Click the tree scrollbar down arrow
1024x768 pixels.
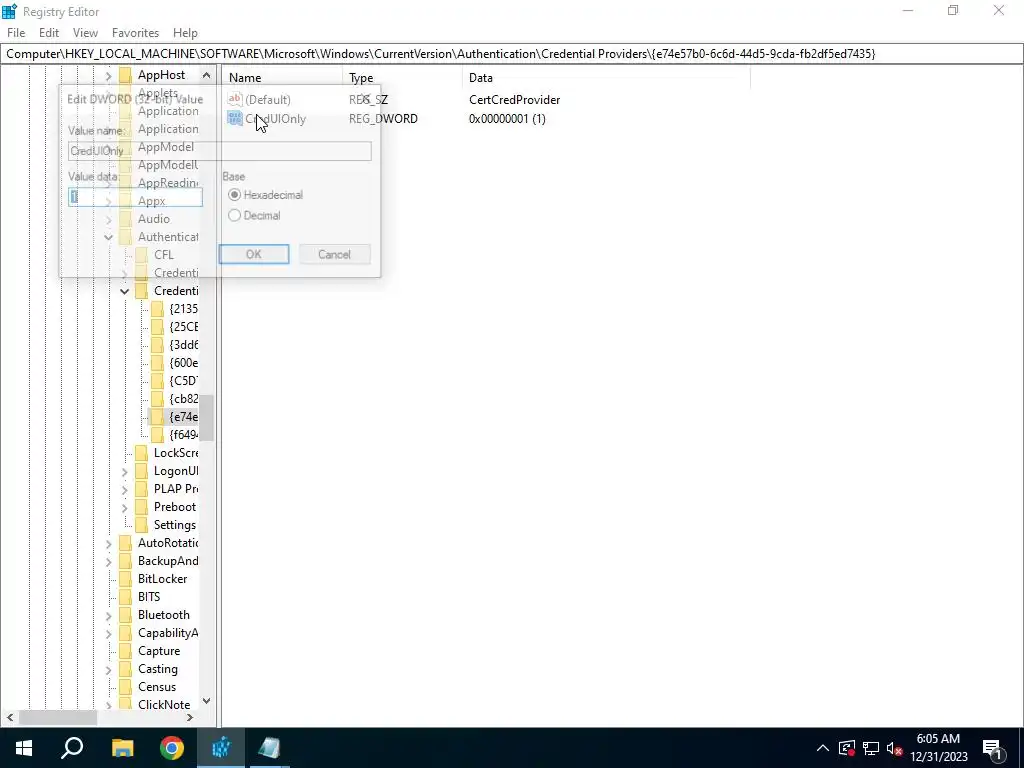(x=206, y=701)
